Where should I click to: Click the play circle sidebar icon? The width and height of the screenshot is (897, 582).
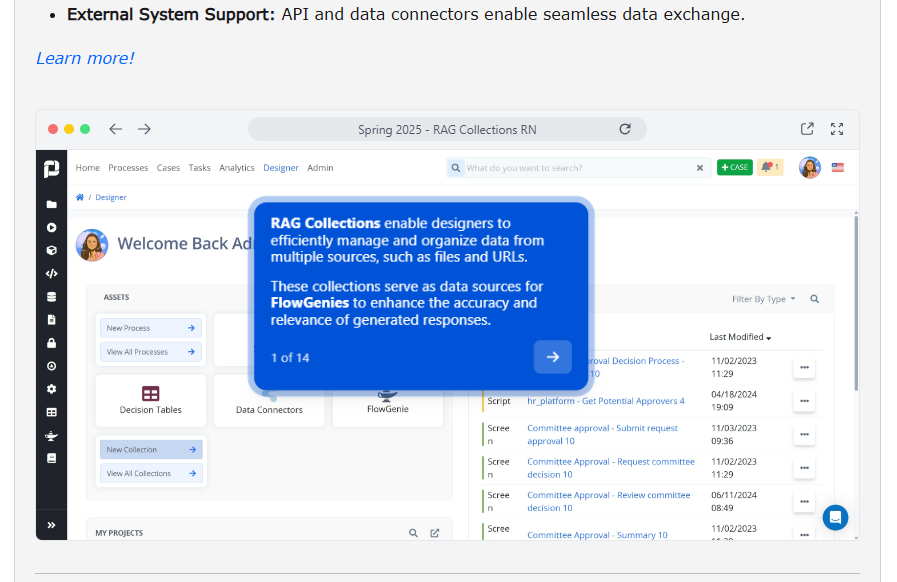(51, 227)
